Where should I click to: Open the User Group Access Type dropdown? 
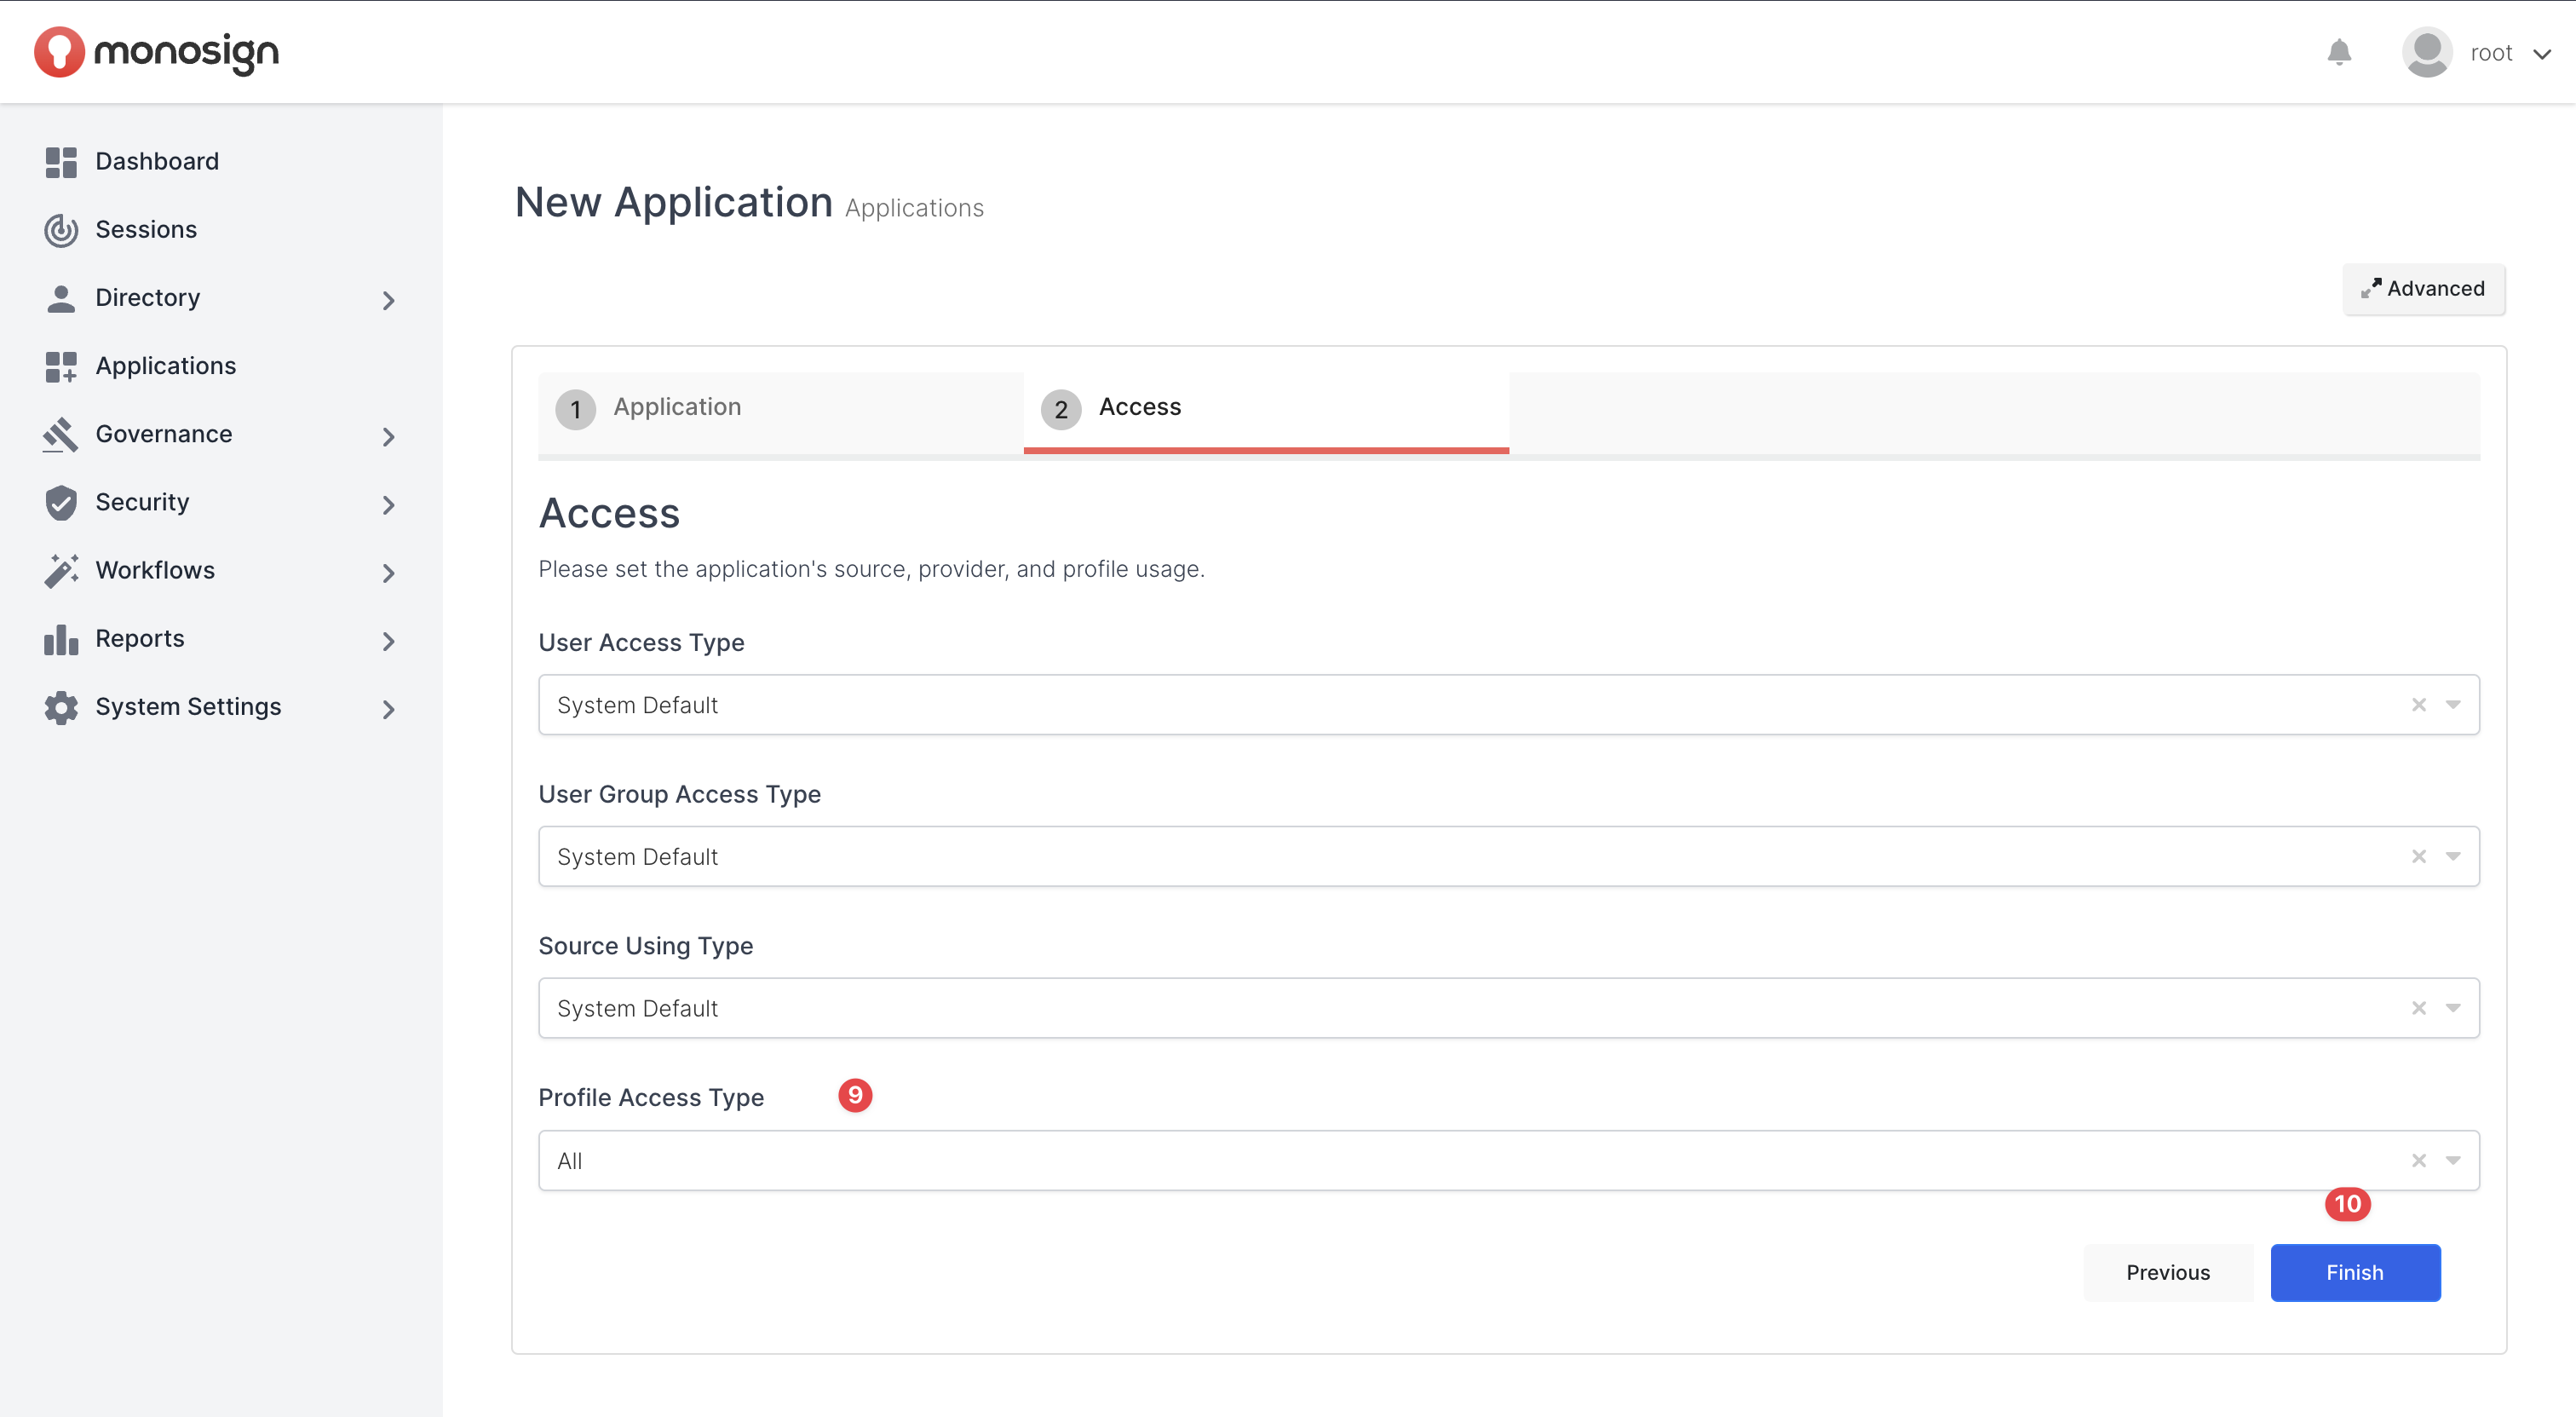[x=2452, y=857]
